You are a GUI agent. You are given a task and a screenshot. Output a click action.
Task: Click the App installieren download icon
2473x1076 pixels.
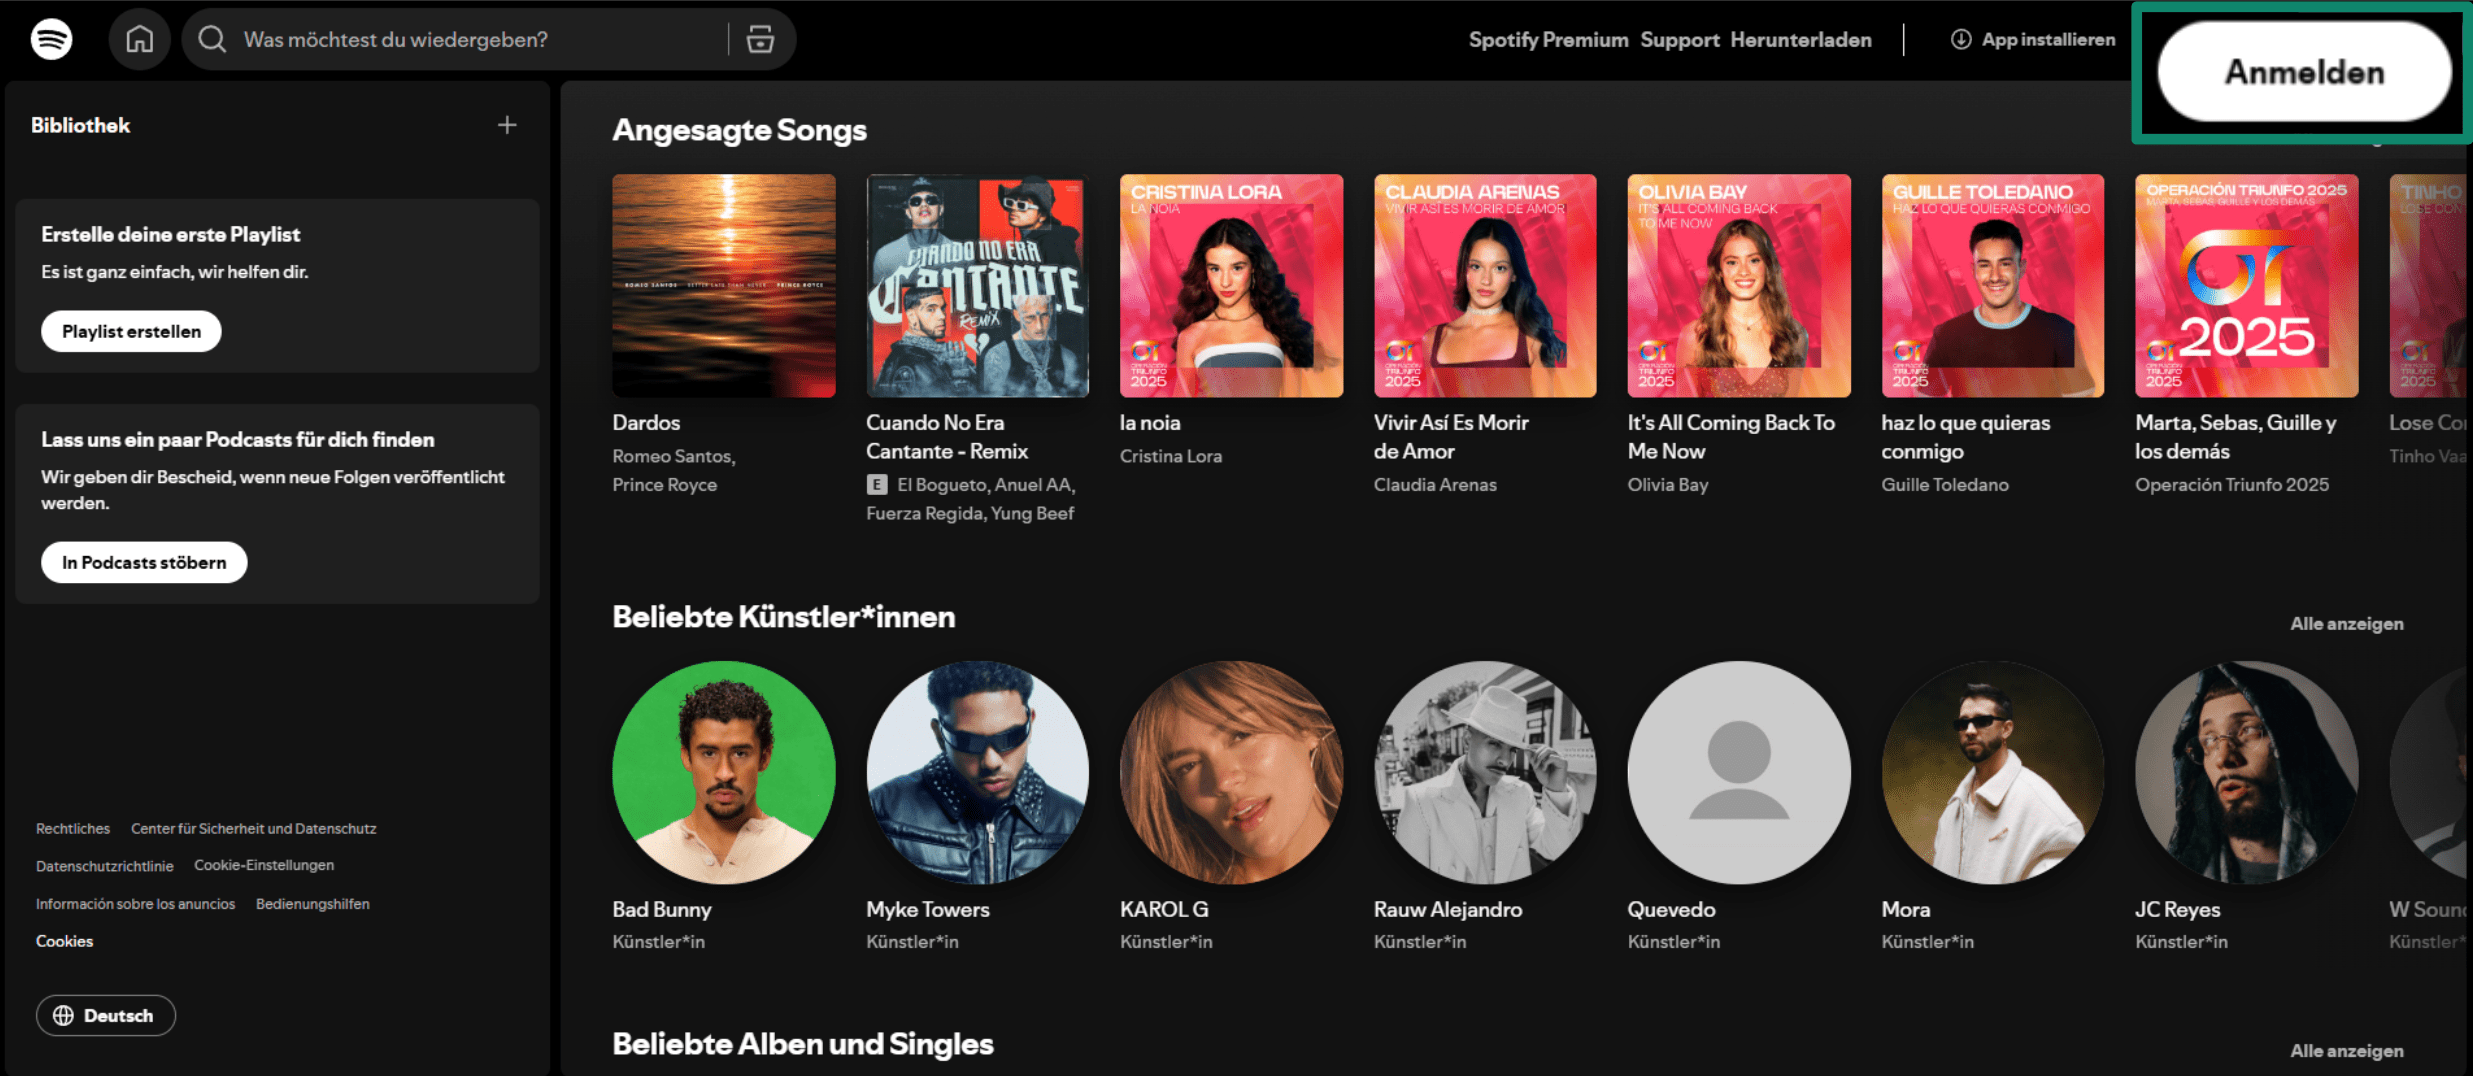point(1960,40)
